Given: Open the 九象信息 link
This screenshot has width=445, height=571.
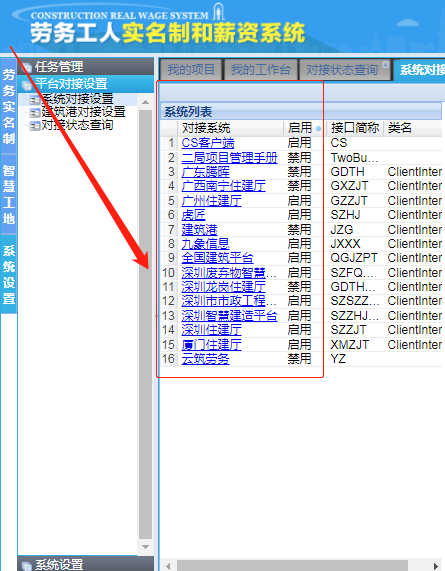Looking at the screenshot, I should (x=205, y=244).
